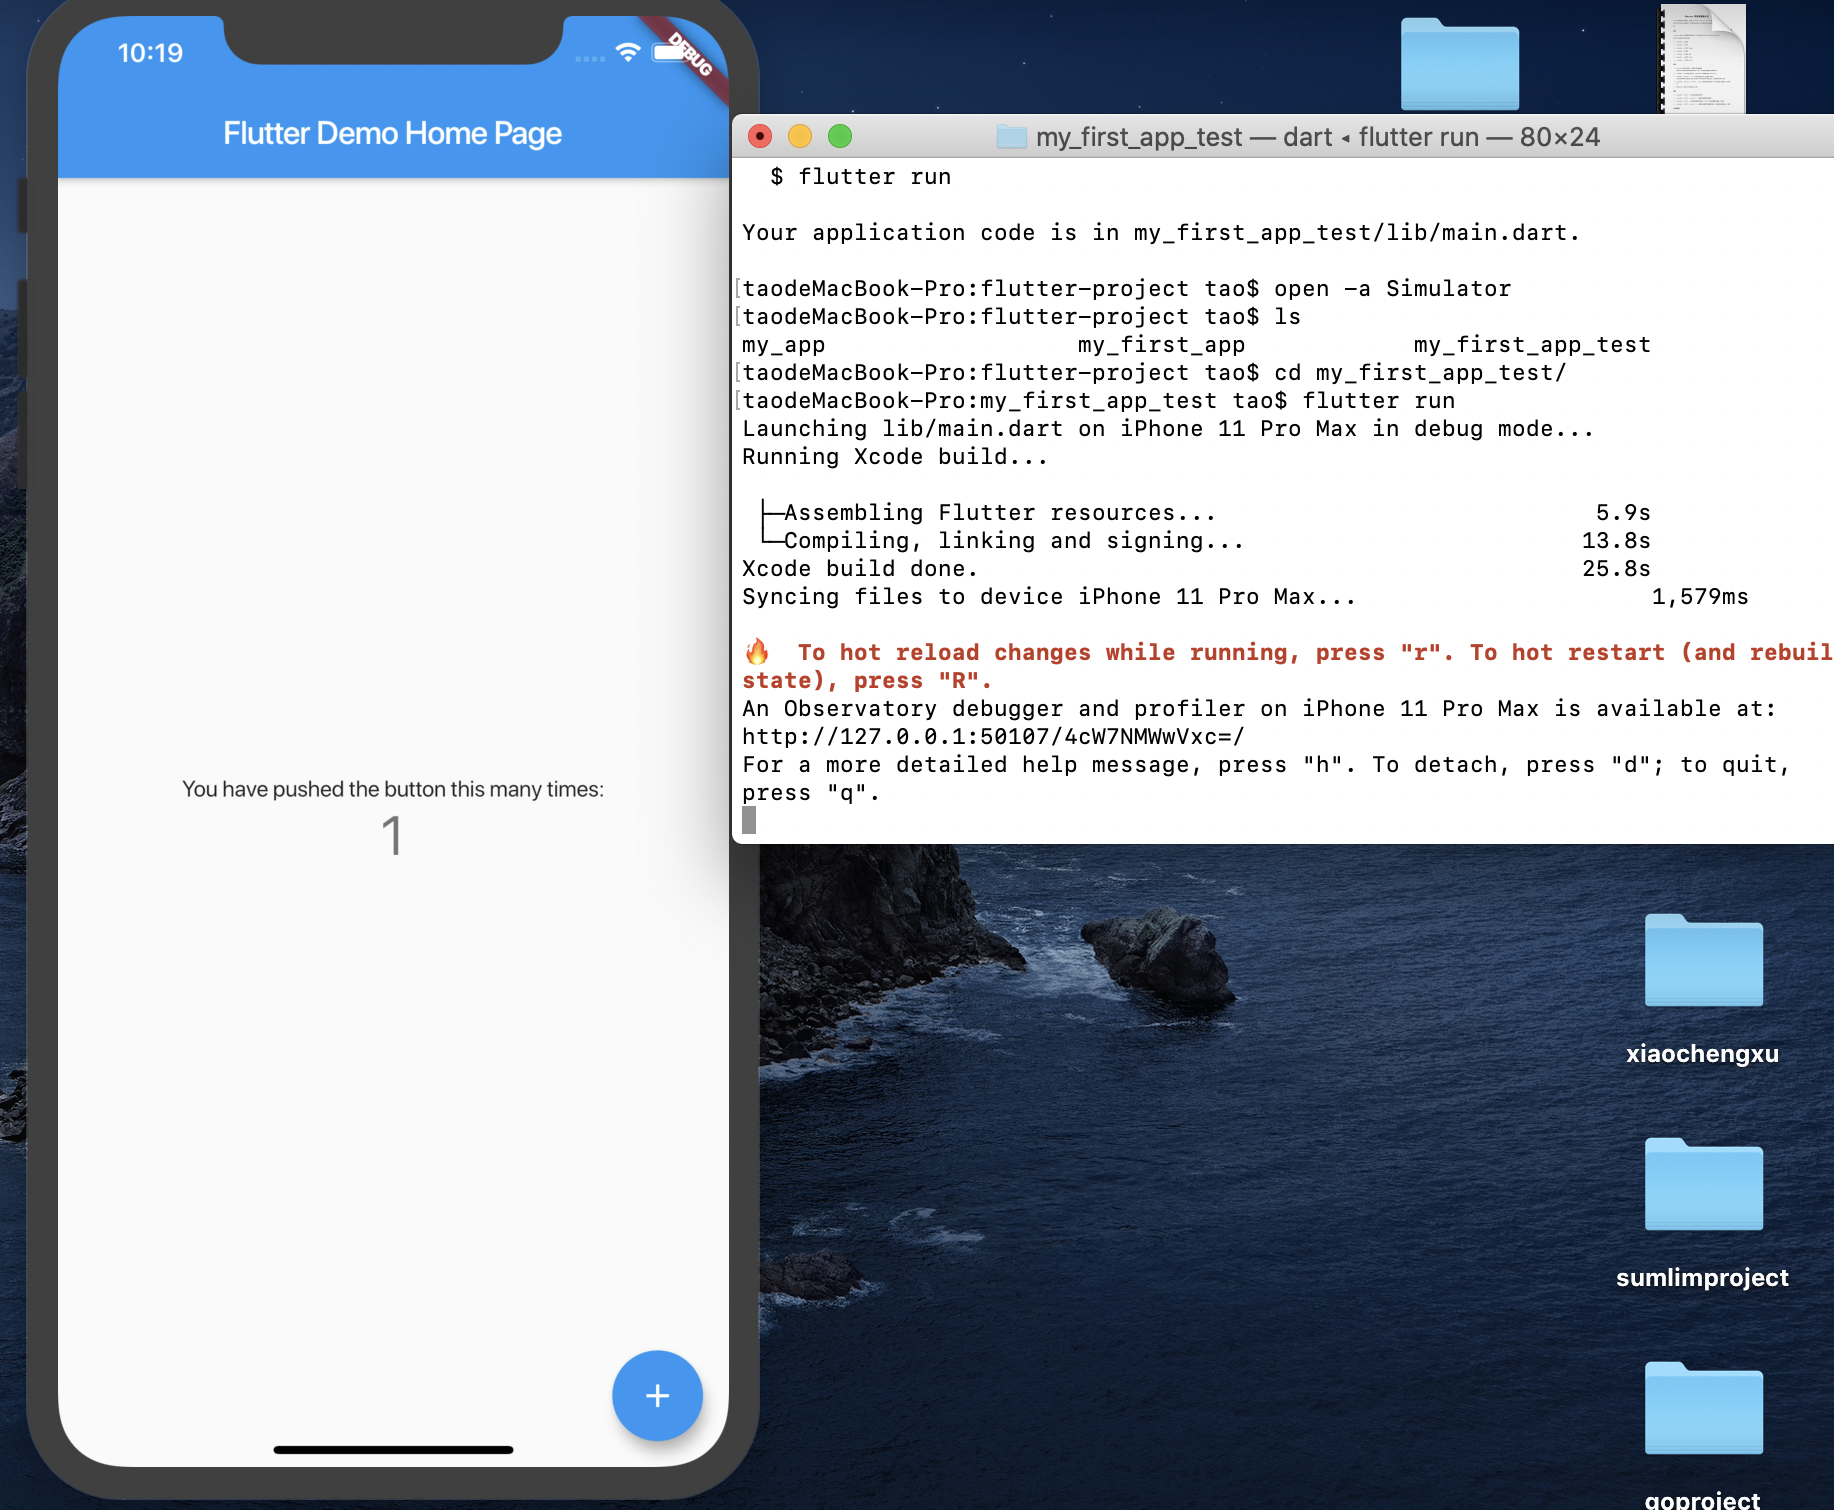Click the Wi-Fi icon in the simulator status bar
The image size is (1834, 1510).
tap(628, 52)
